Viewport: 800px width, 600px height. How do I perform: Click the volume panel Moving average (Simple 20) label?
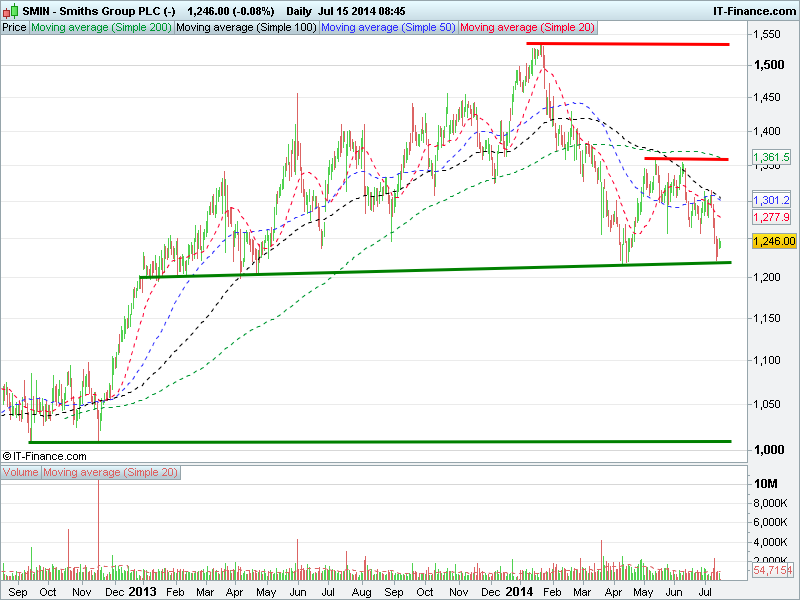110,471
